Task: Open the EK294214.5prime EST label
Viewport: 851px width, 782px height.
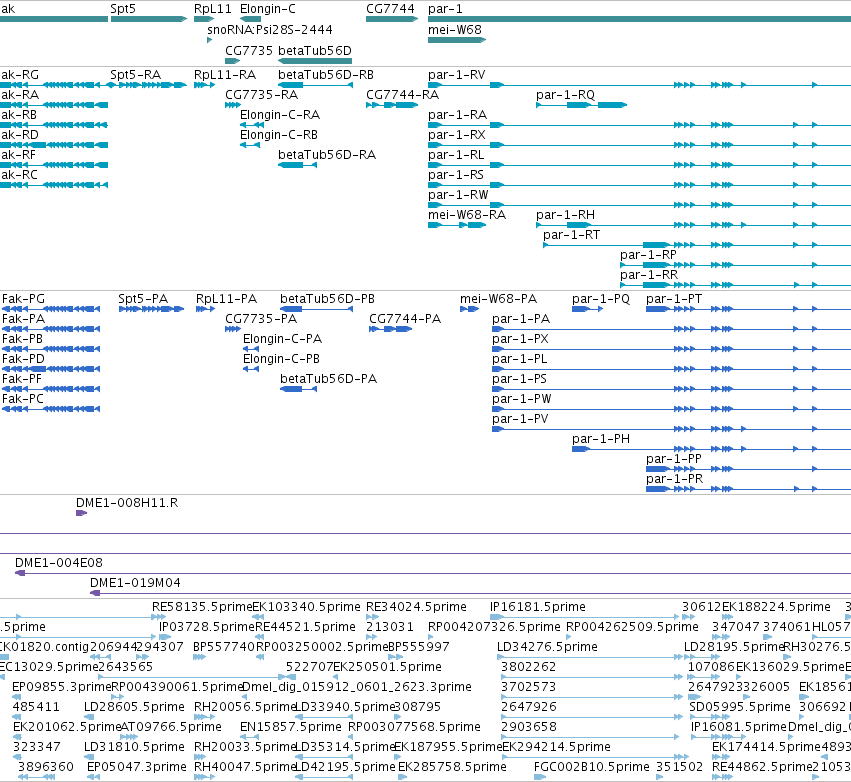Action: tap(556, 748)
